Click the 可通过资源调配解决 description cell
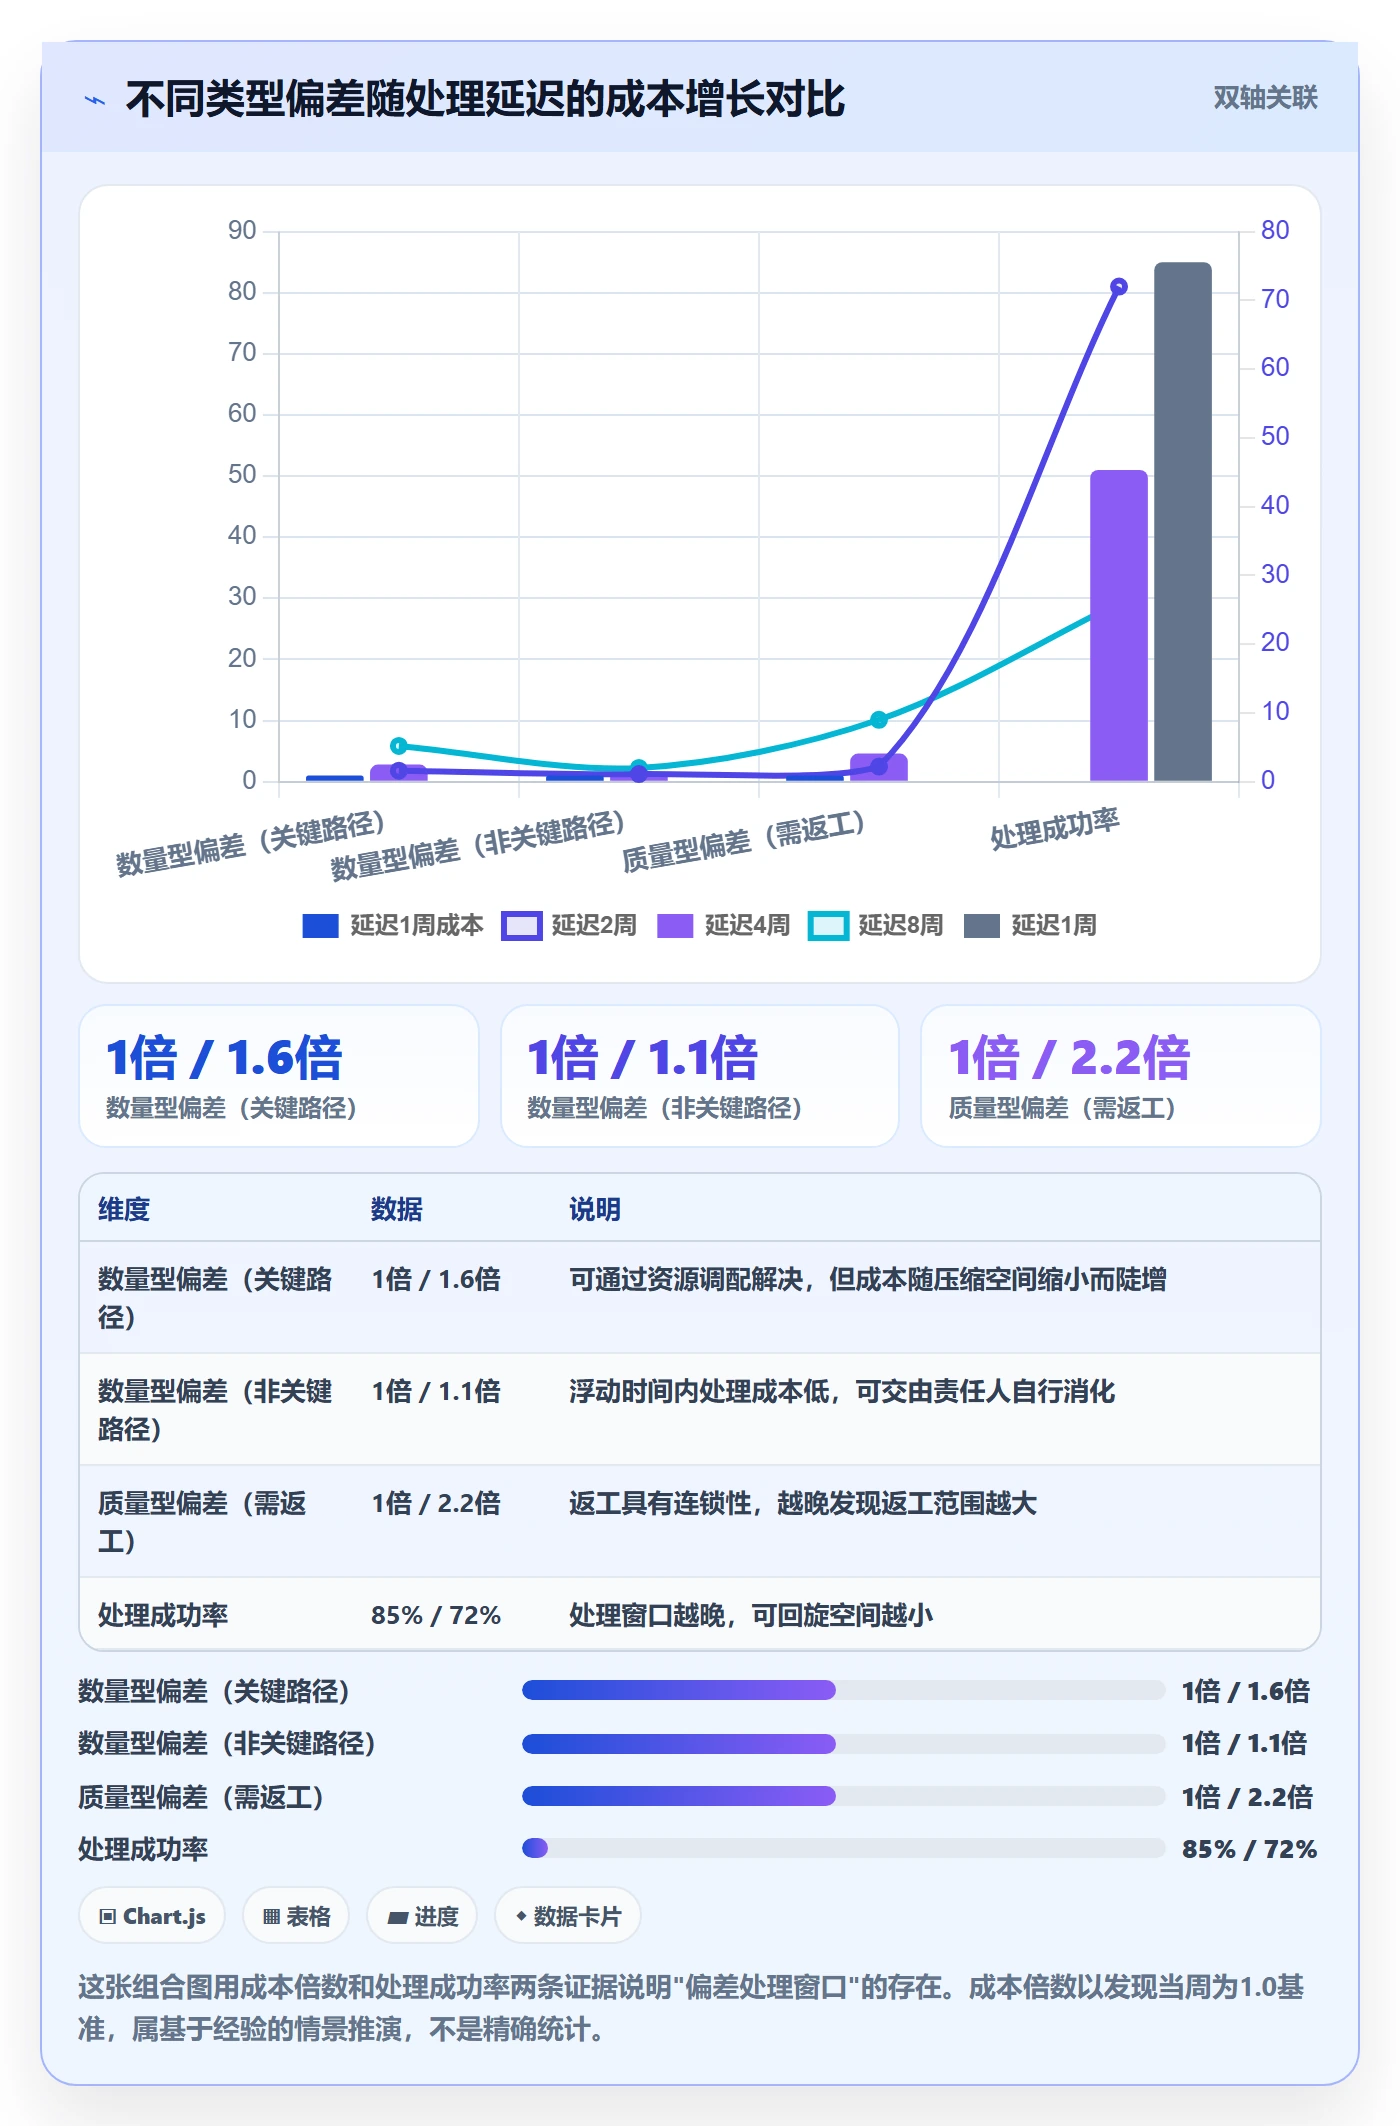This screenshot has height=2126, width=1400. click(x=868, y=1279)
